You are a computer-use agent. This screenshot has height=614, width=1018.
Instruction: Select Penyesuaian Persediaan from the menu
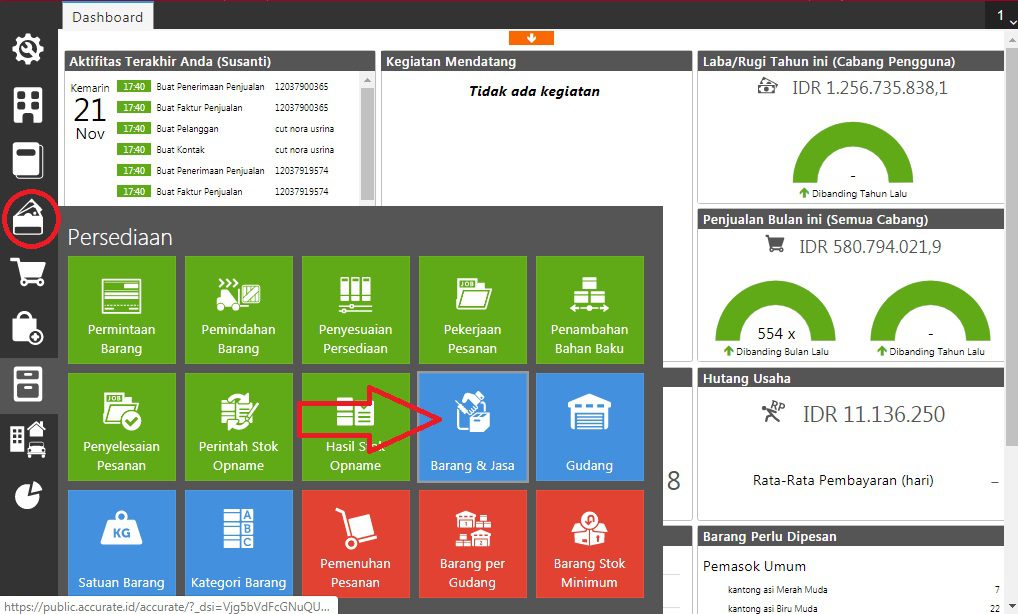point(355,310)
